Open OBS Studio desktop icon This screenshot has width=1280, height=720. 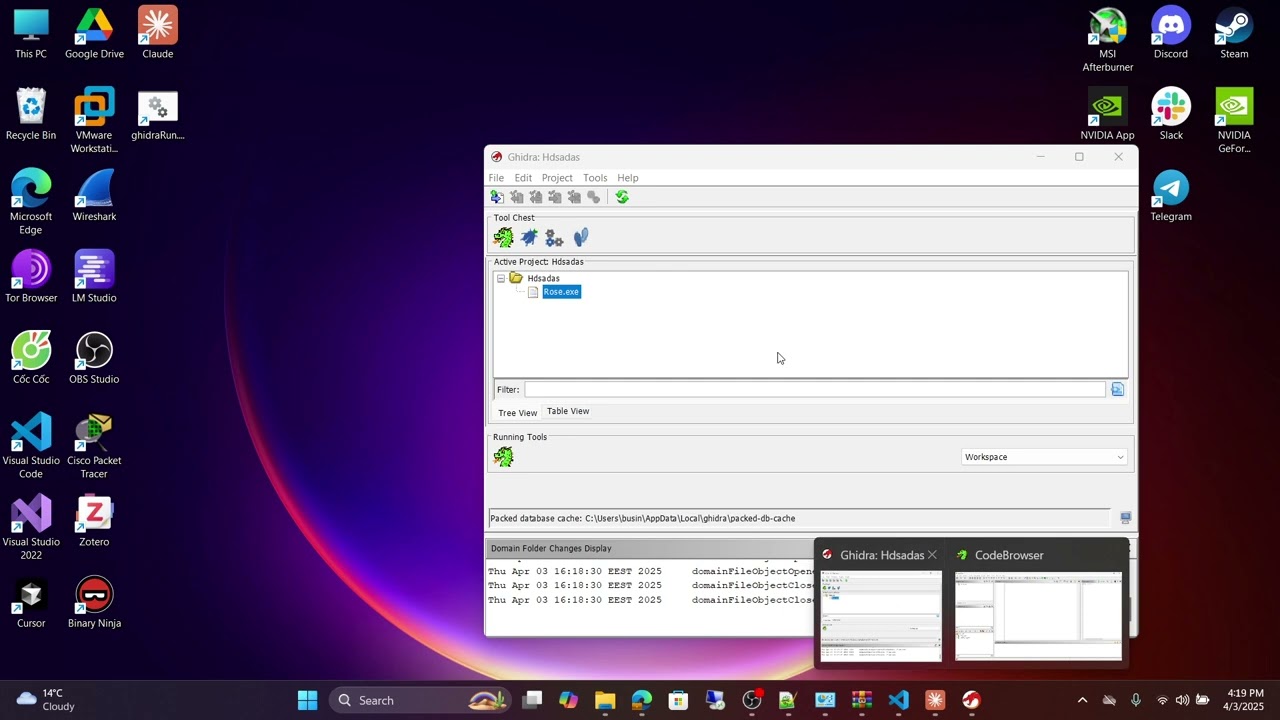pos(94,359)
